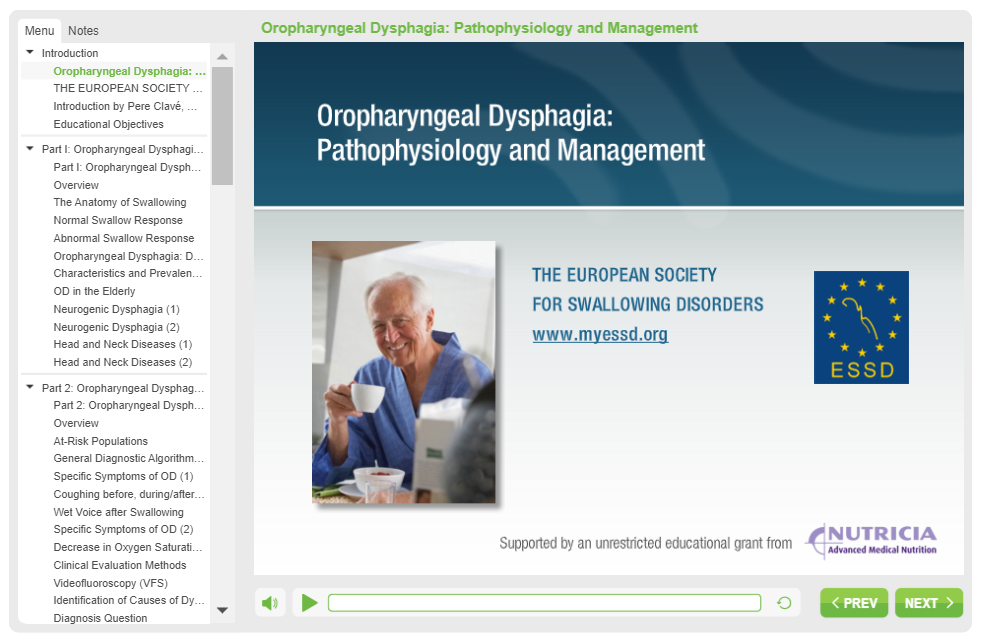
Task: Open THE EUROPEAN SOCIETY … slide in menu
Action: click(x=128, y=88)
